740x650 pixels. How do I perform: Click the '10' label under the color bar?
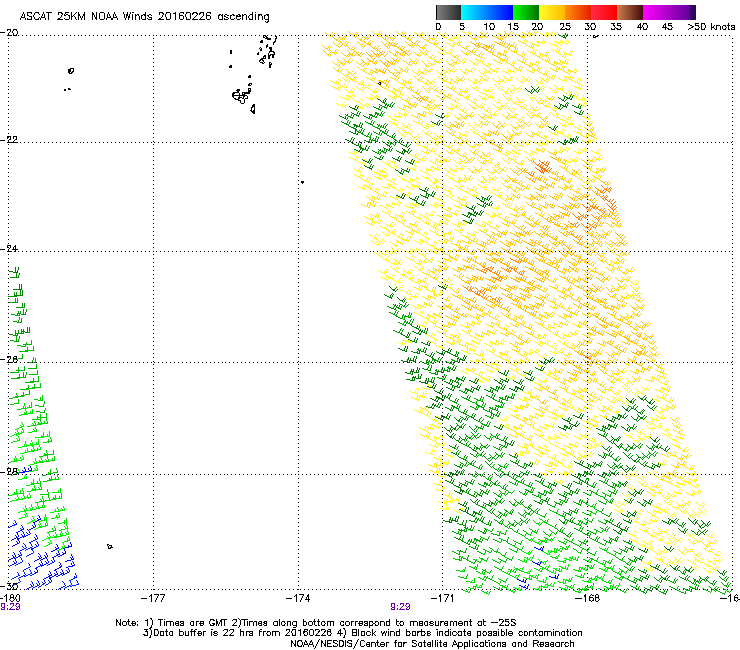tap(489, 27)
